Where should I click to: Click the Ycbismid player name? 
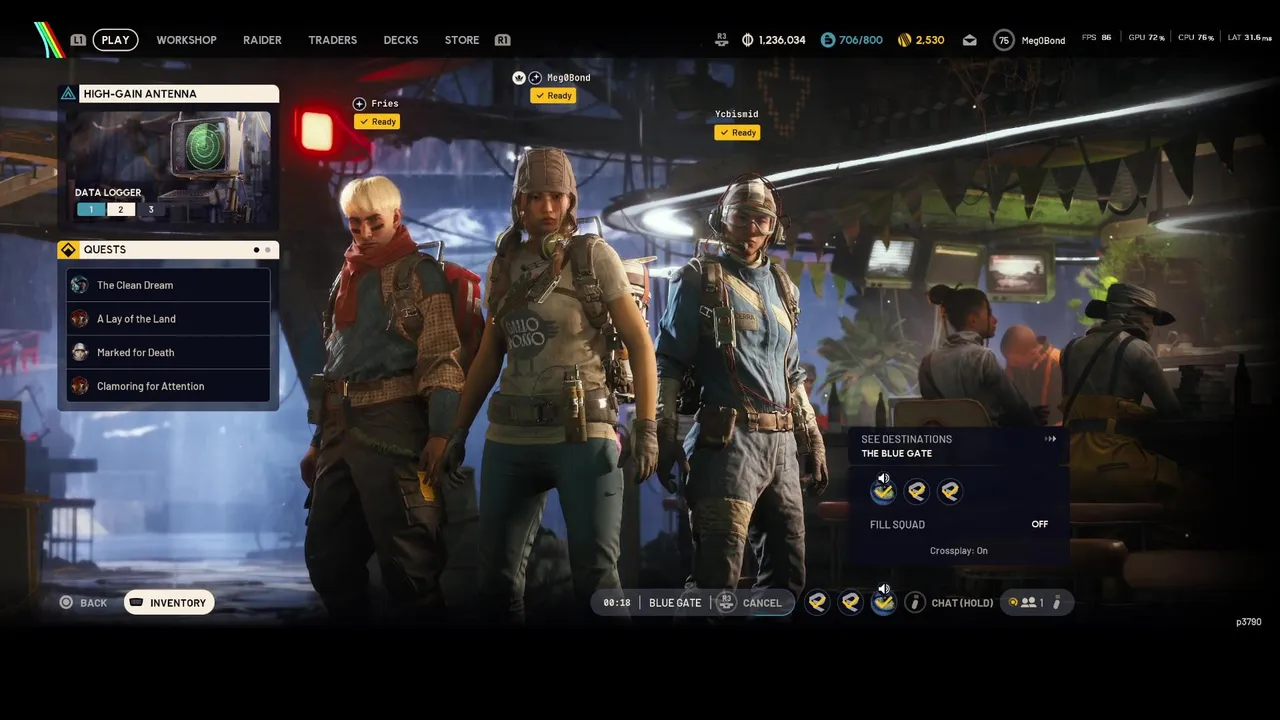(736, 114)
